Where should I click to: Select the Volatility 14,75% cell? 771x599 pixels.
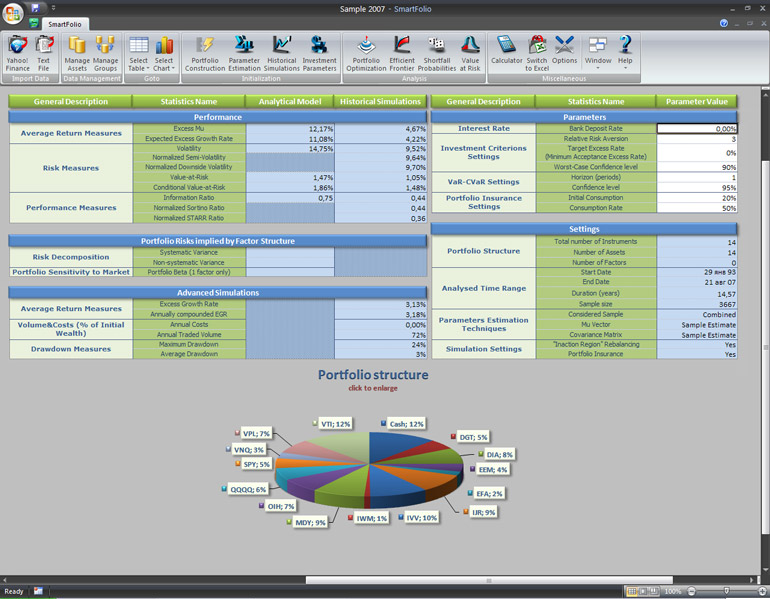[x=290, y=149]
